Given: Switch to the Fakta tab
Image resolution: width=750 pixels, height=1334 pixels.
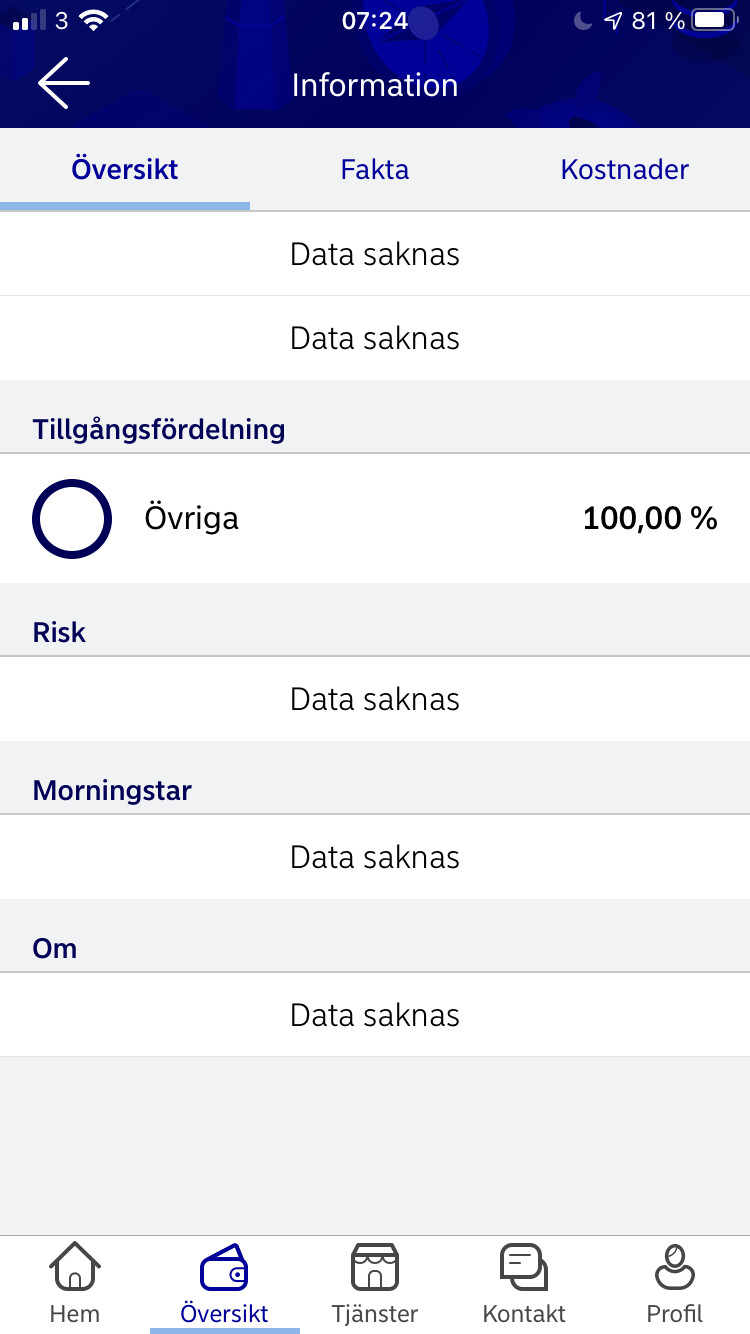Looking at the screenshot, I should [375, 169].
